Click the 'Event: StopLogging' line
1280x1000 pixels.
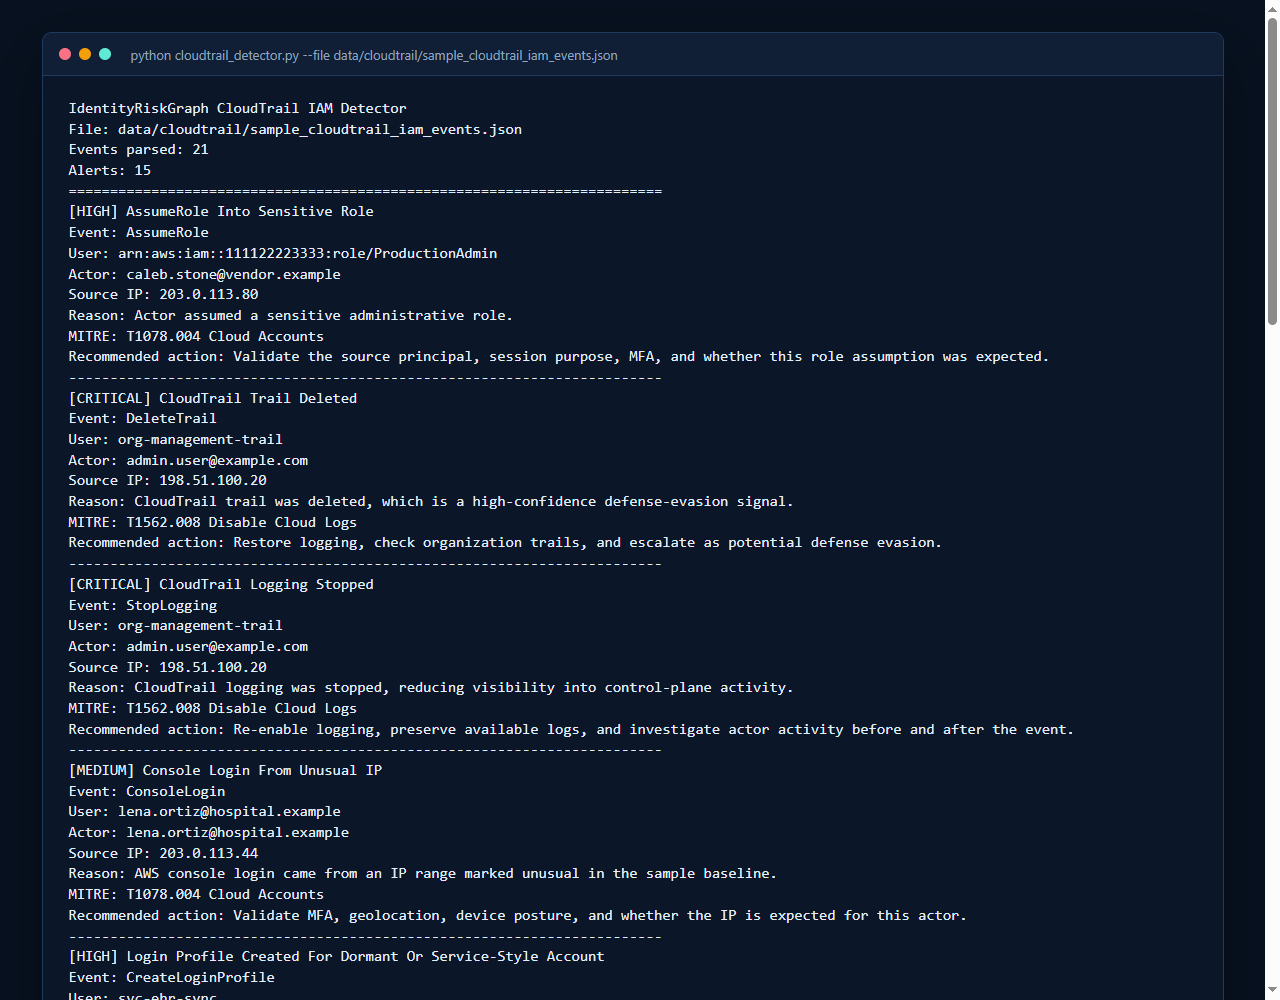click(x=143, y=605)
